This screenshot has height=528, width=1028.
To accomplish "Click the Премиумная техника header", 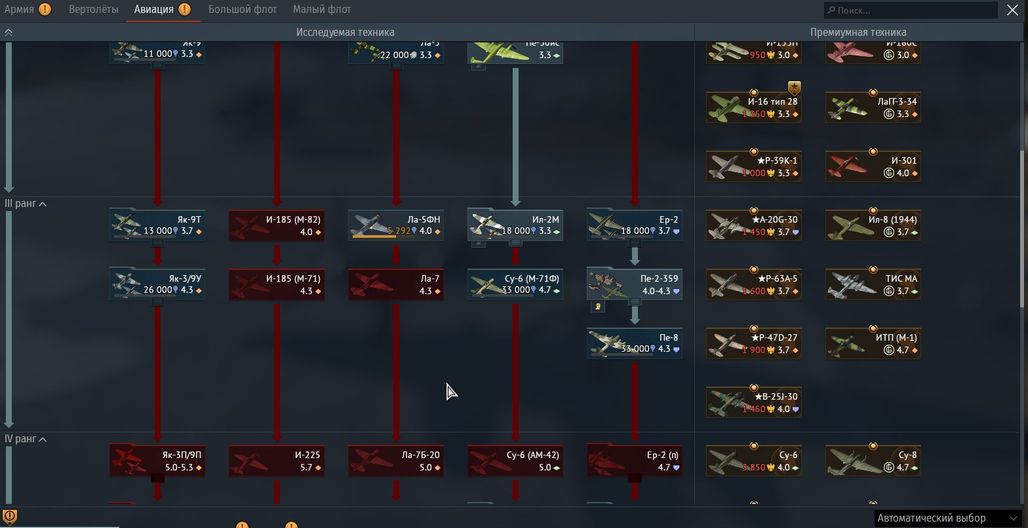I will point(858,32).
